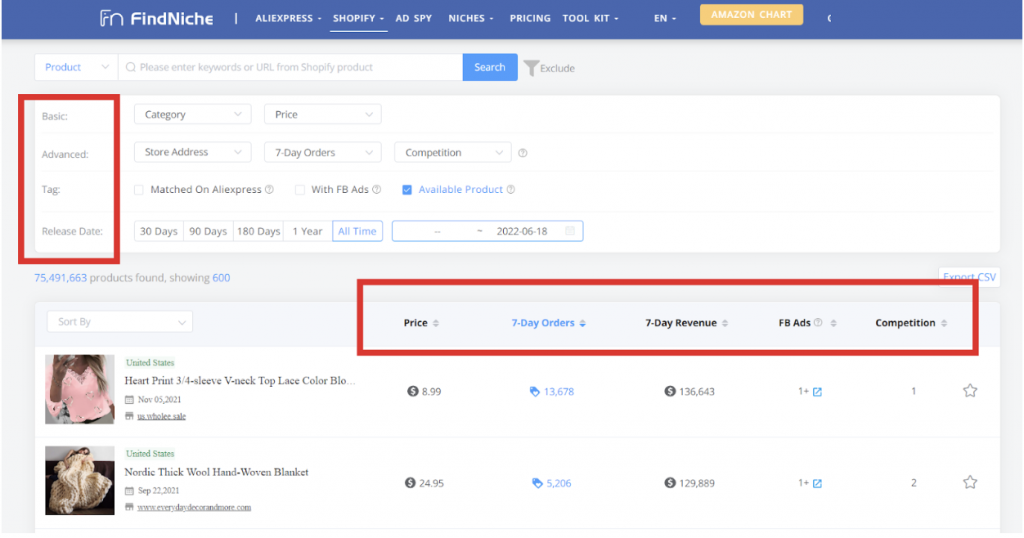Screen dimensions: 1024x538
Task: Open the 7-Day Orders filter dropdown
Action: click(x=323, y=152)
